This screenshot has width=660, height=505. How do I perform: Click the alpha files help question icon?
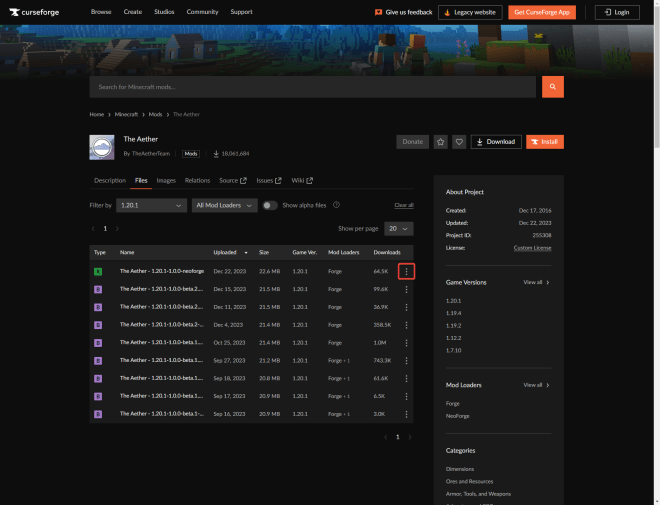click(x=336, y=205)
